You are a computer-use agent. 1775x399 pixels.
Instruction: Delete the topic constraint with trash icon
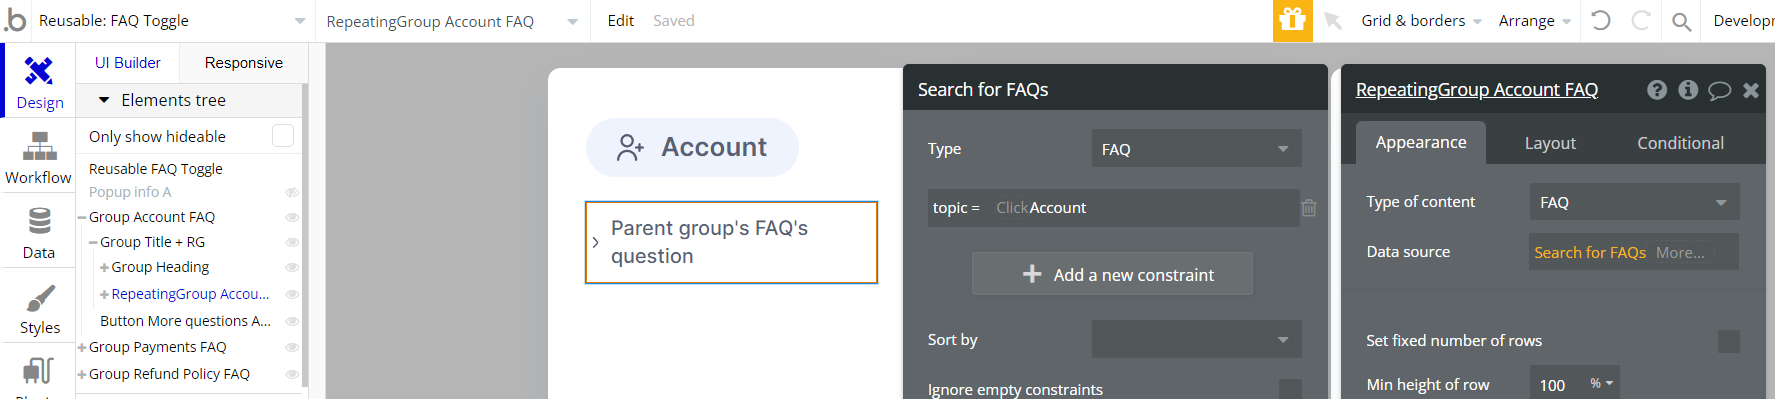point(1309,208)
